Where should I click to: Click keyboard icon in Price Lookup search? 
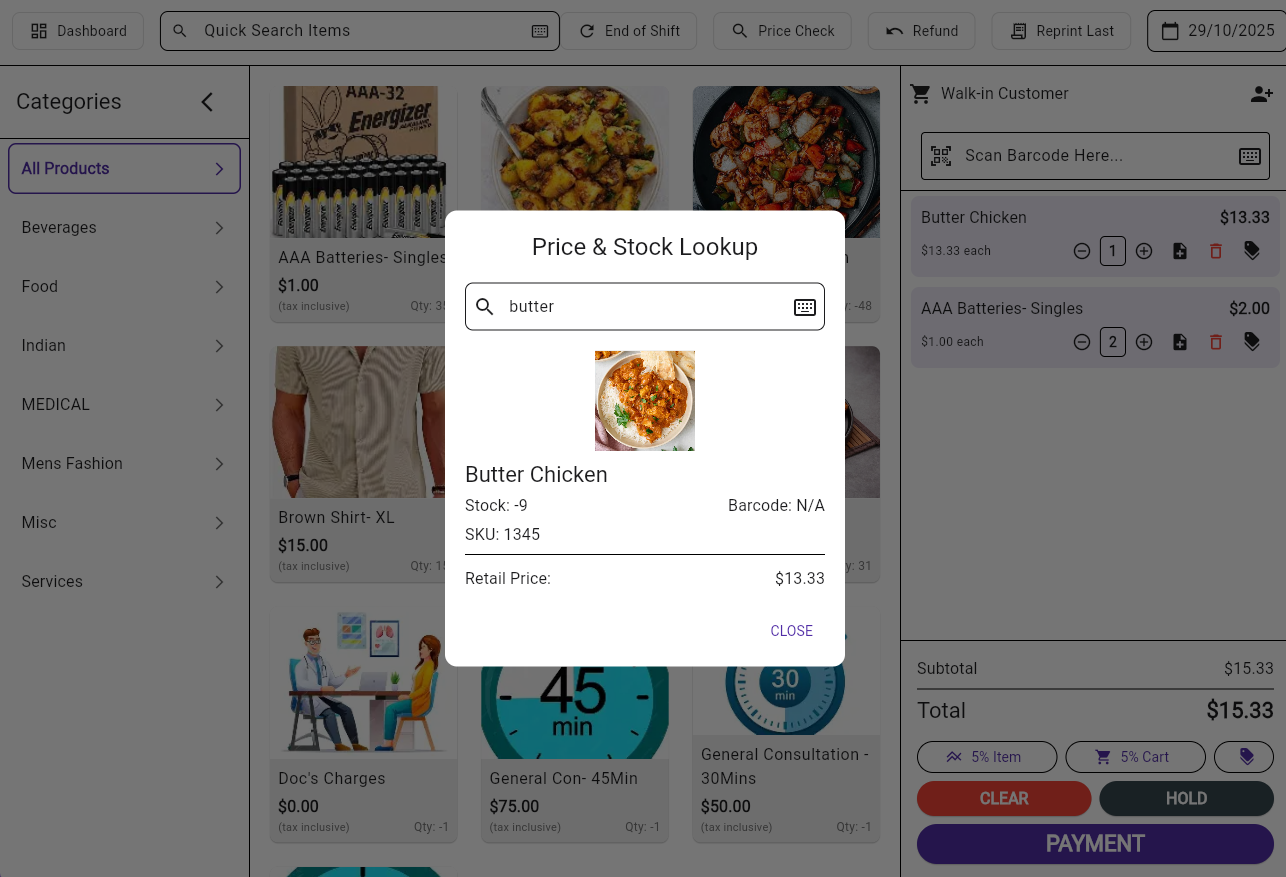[x=805, y=307]
